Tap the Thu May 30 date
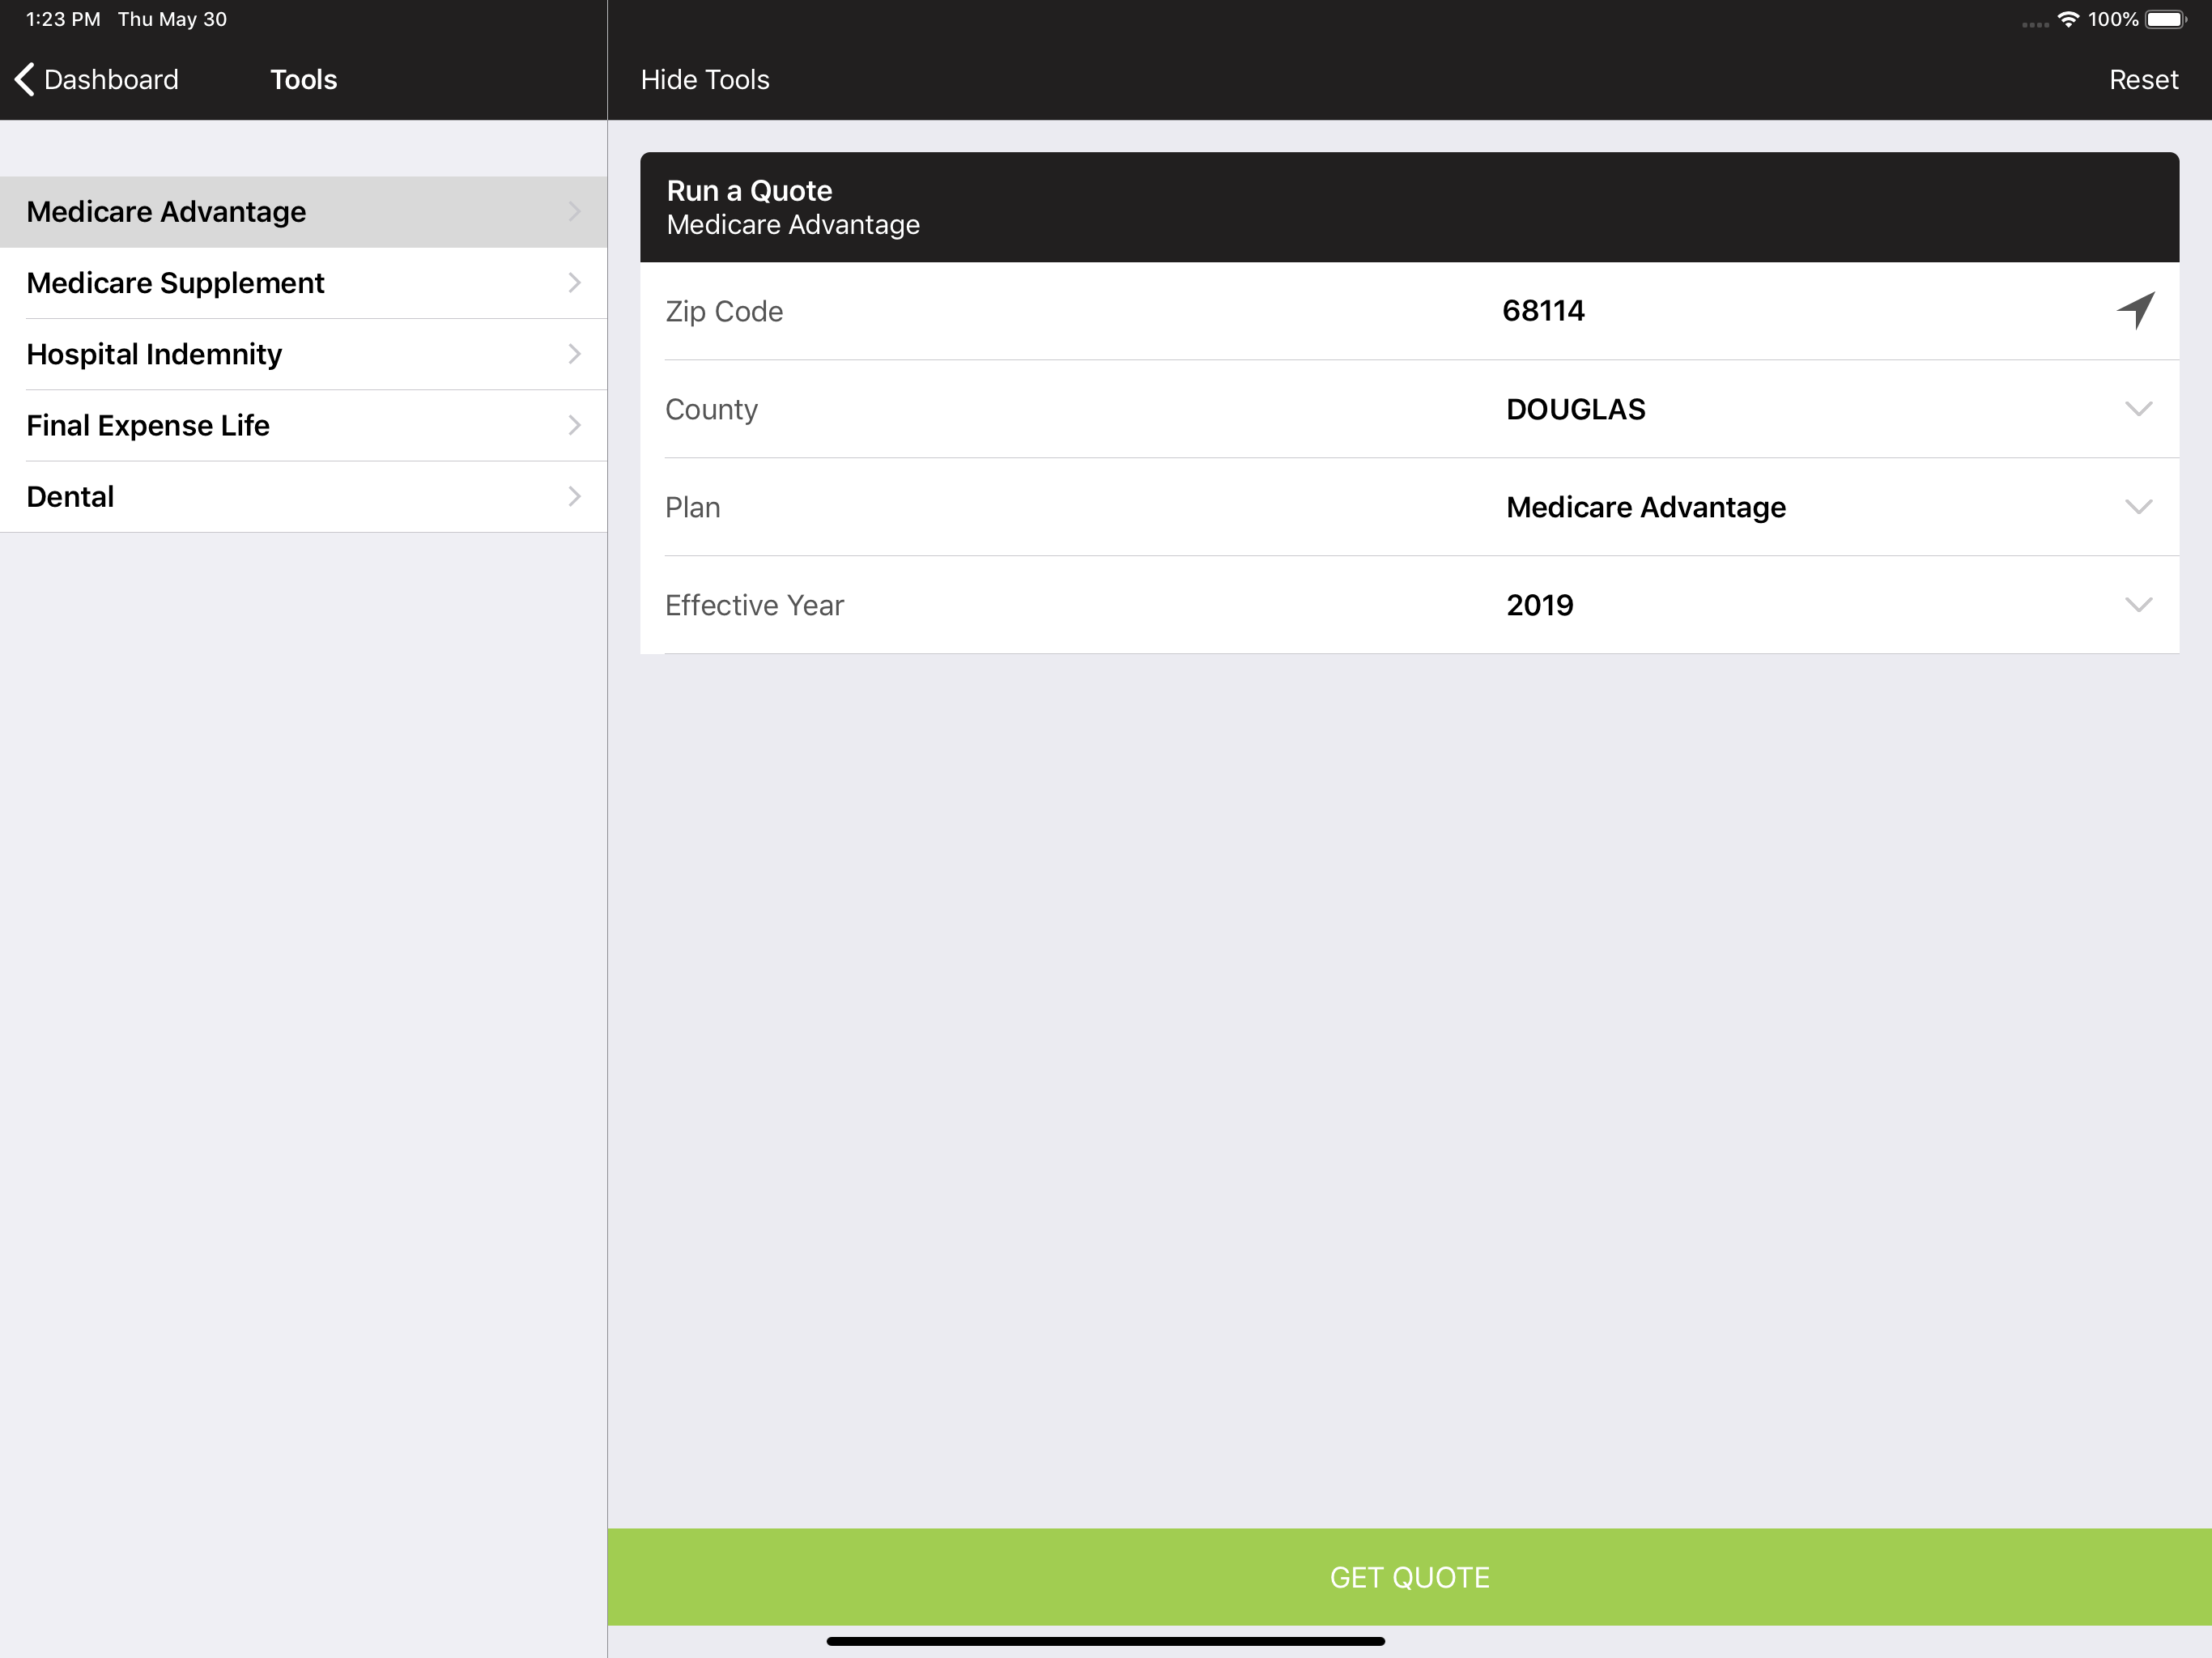The image size is (2212, 1658). 172,19
